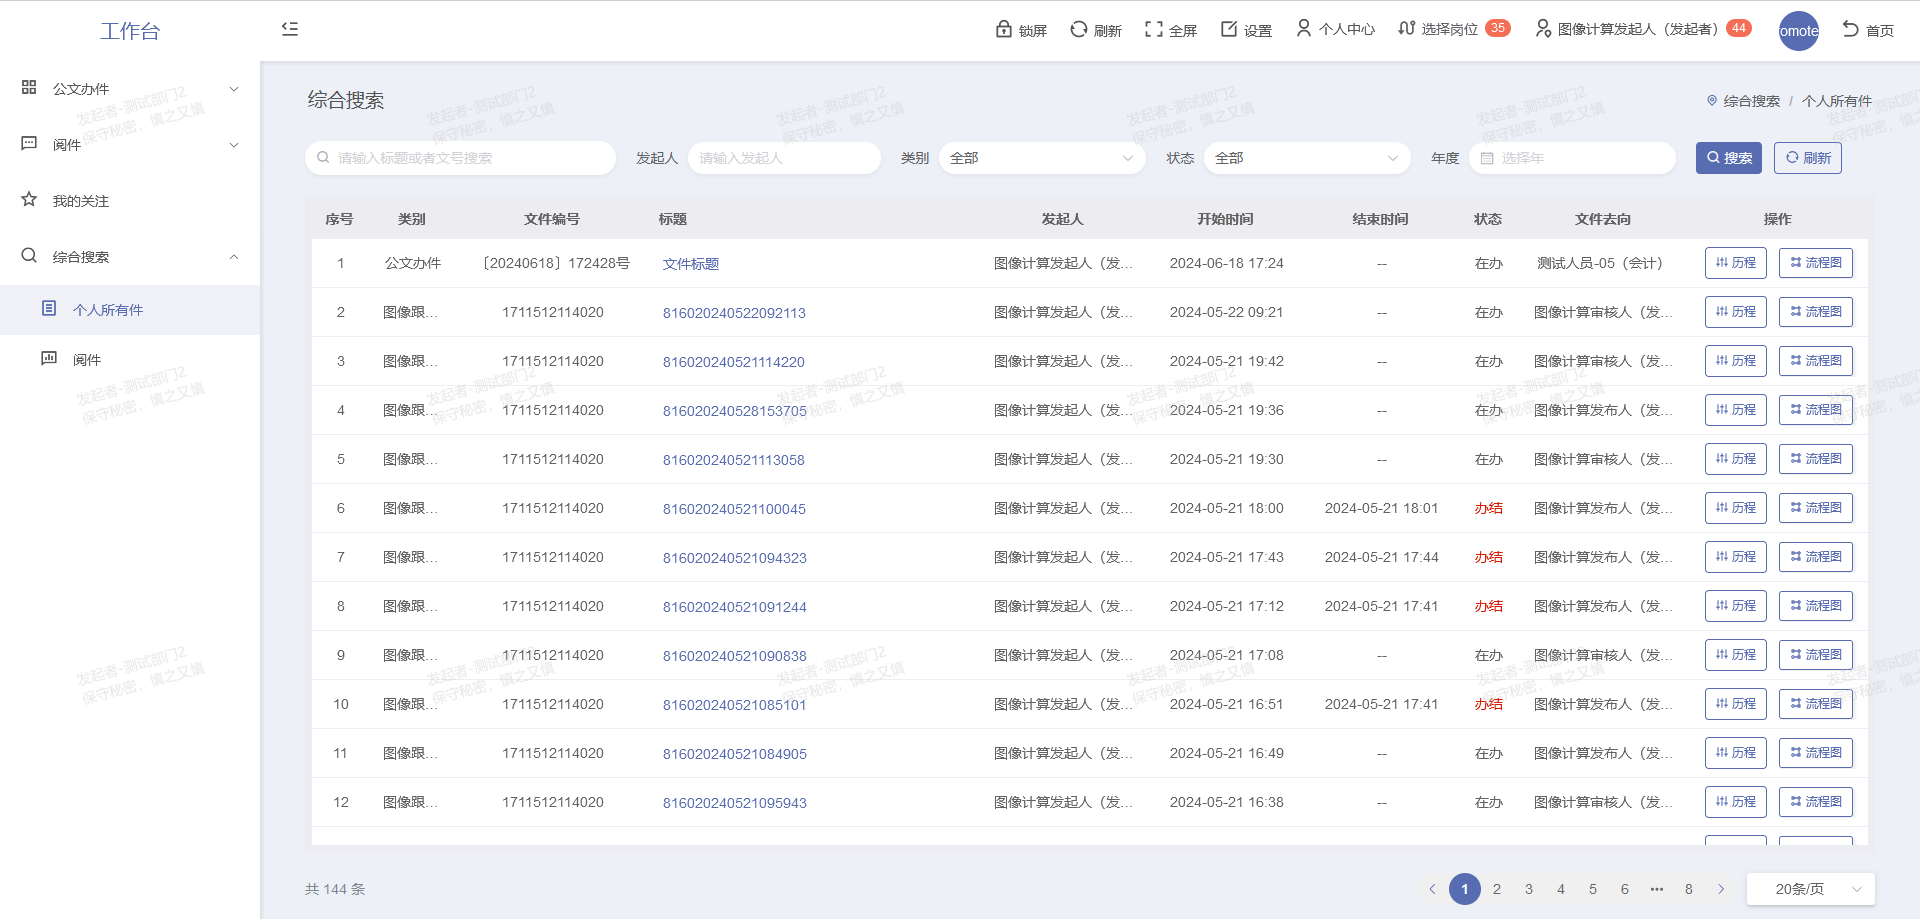Click the 阅件 message icon in sidebar
Viewport: 1920px width, 919px height.
coord(29,144)
